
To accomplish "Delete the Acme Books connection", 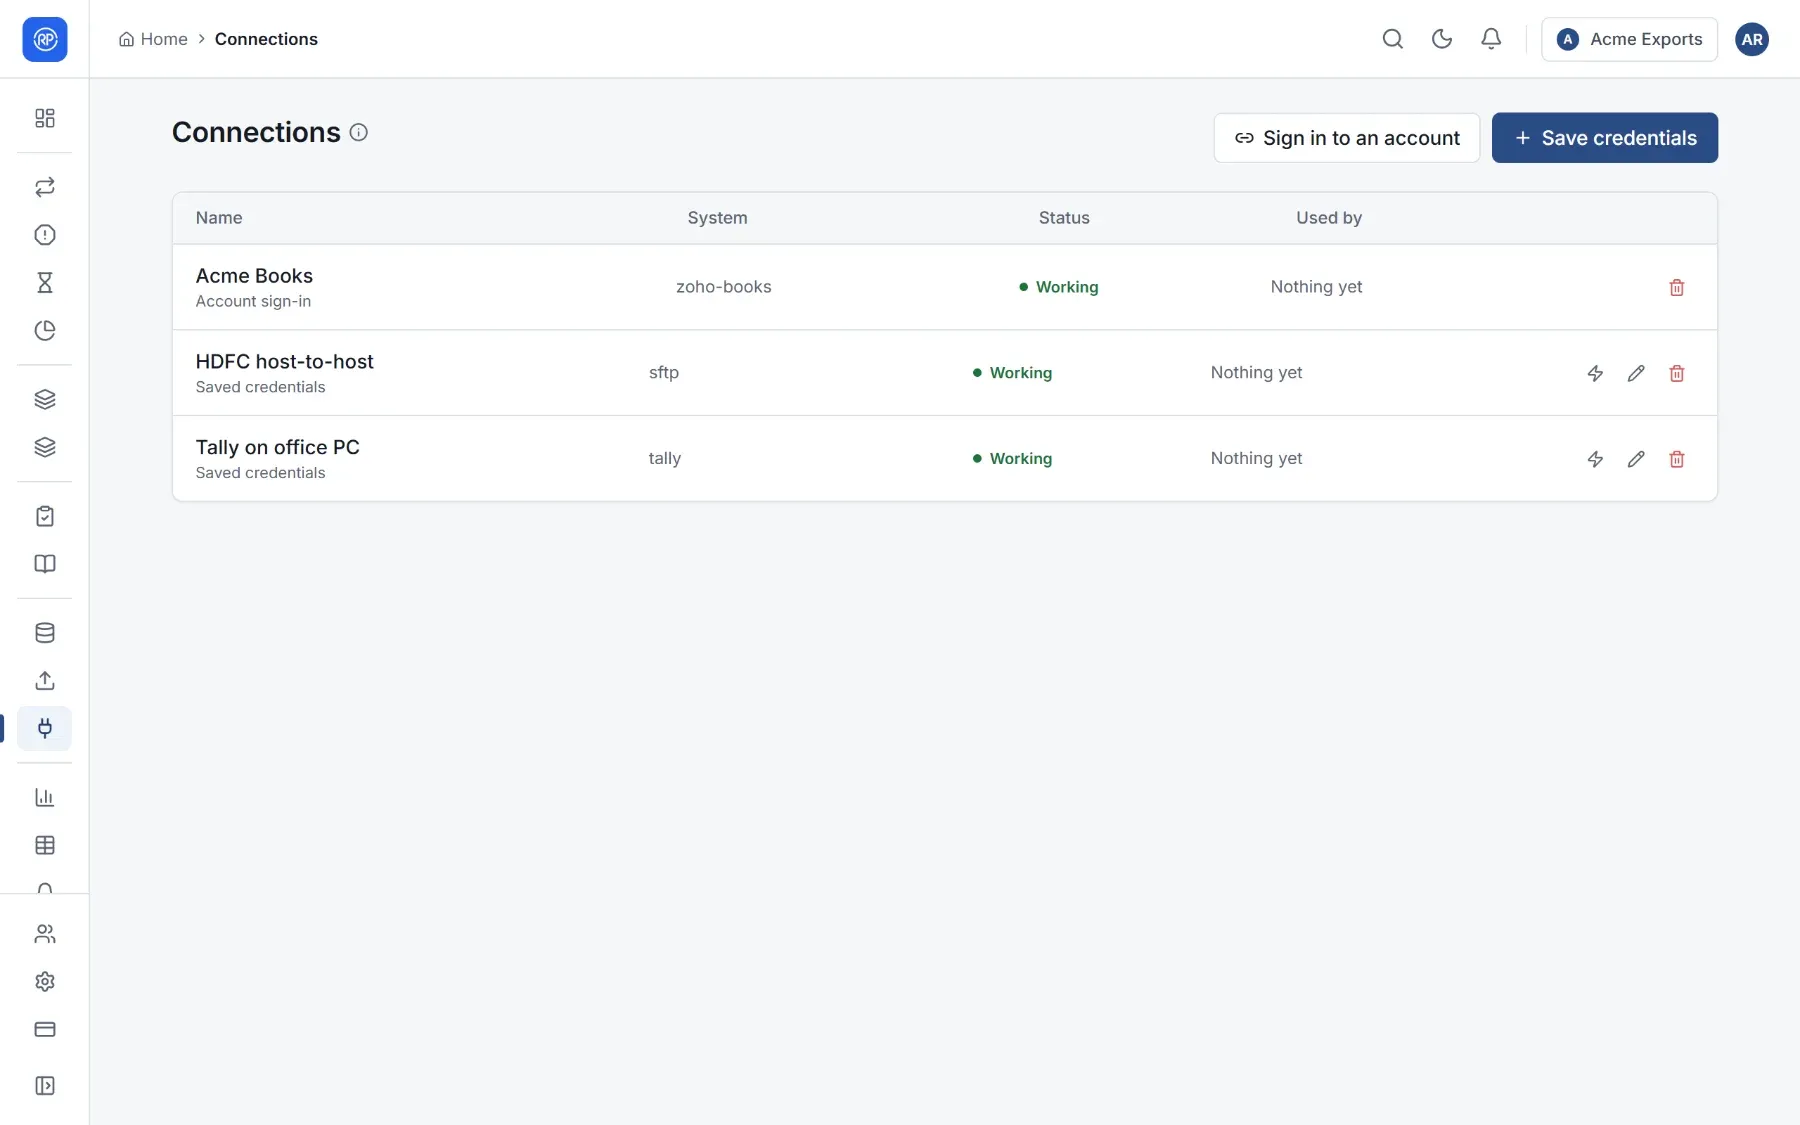I will pyautogui.click(x=1677, y=287).
